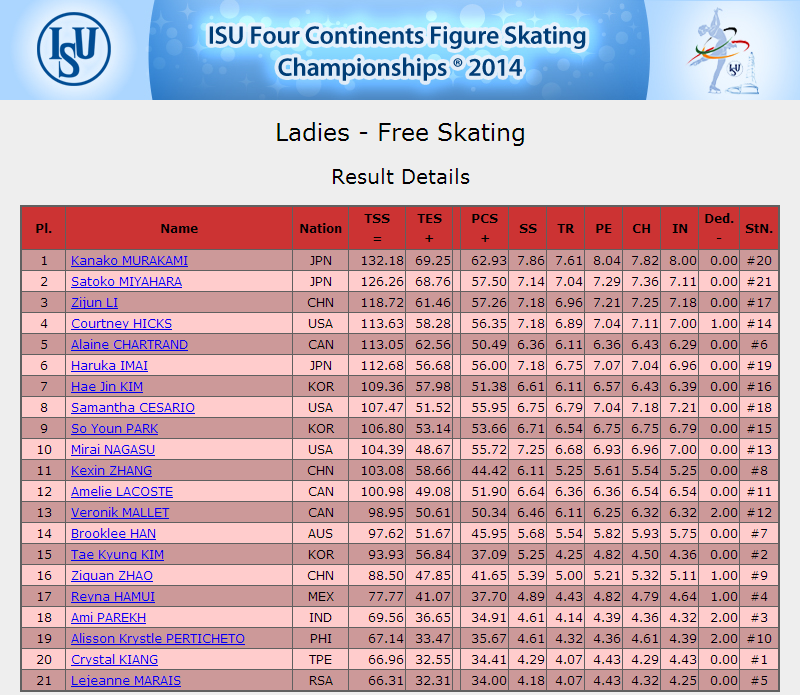Click the Hae Jin KIM link
The width and height of the screenshot is (800, 695).
(x=107, y=386)
